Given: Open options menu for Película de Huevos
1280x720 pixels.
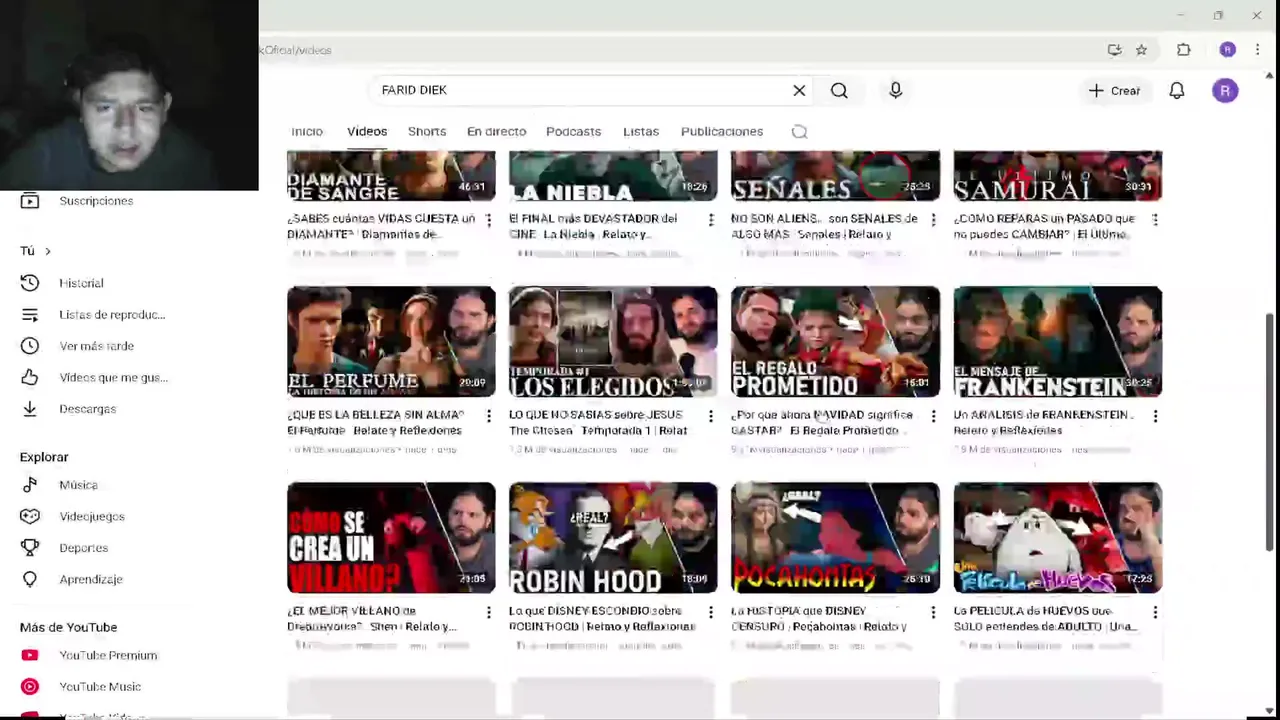Looking at the screenshot, I should point(1155,612).
